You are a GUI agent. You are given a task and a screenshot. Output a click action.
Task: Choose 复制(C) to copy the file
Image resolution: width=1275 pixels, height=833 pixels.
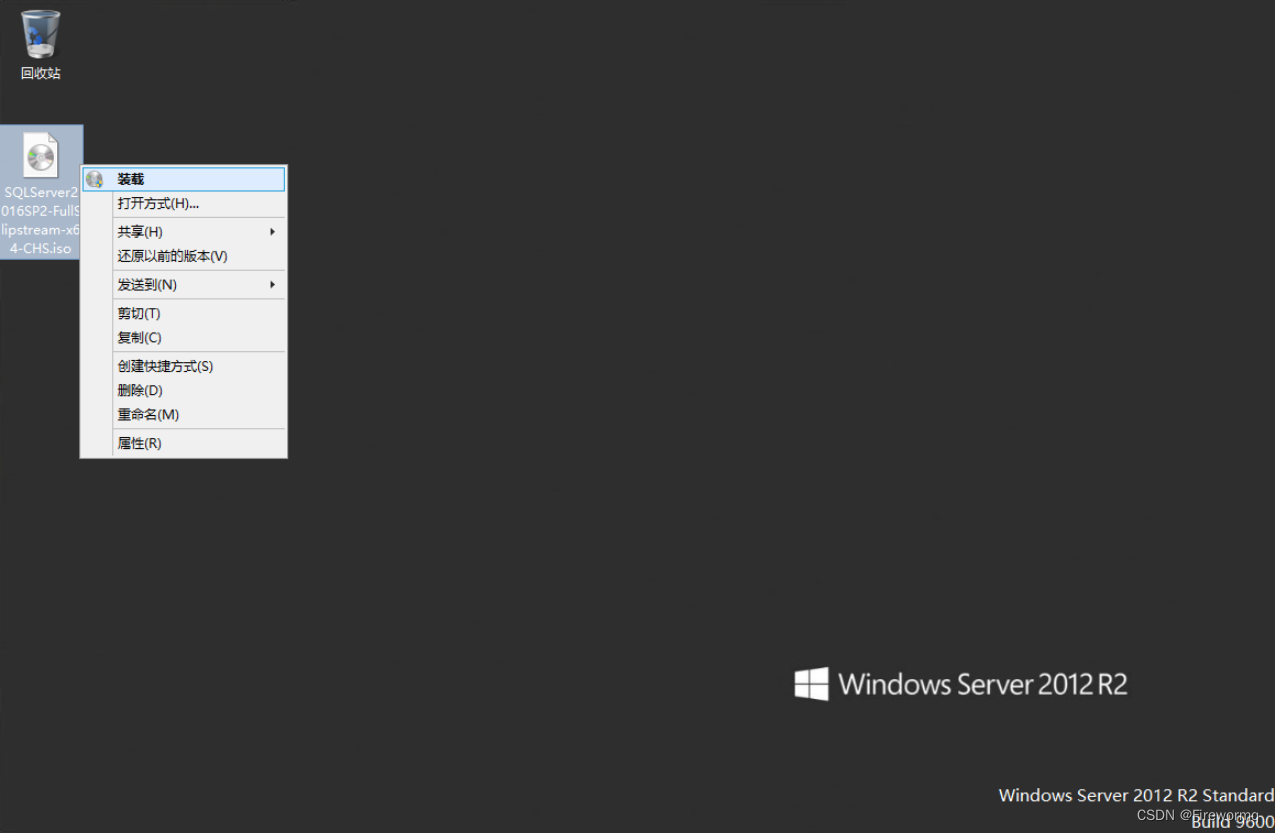[x=184, y=338]
